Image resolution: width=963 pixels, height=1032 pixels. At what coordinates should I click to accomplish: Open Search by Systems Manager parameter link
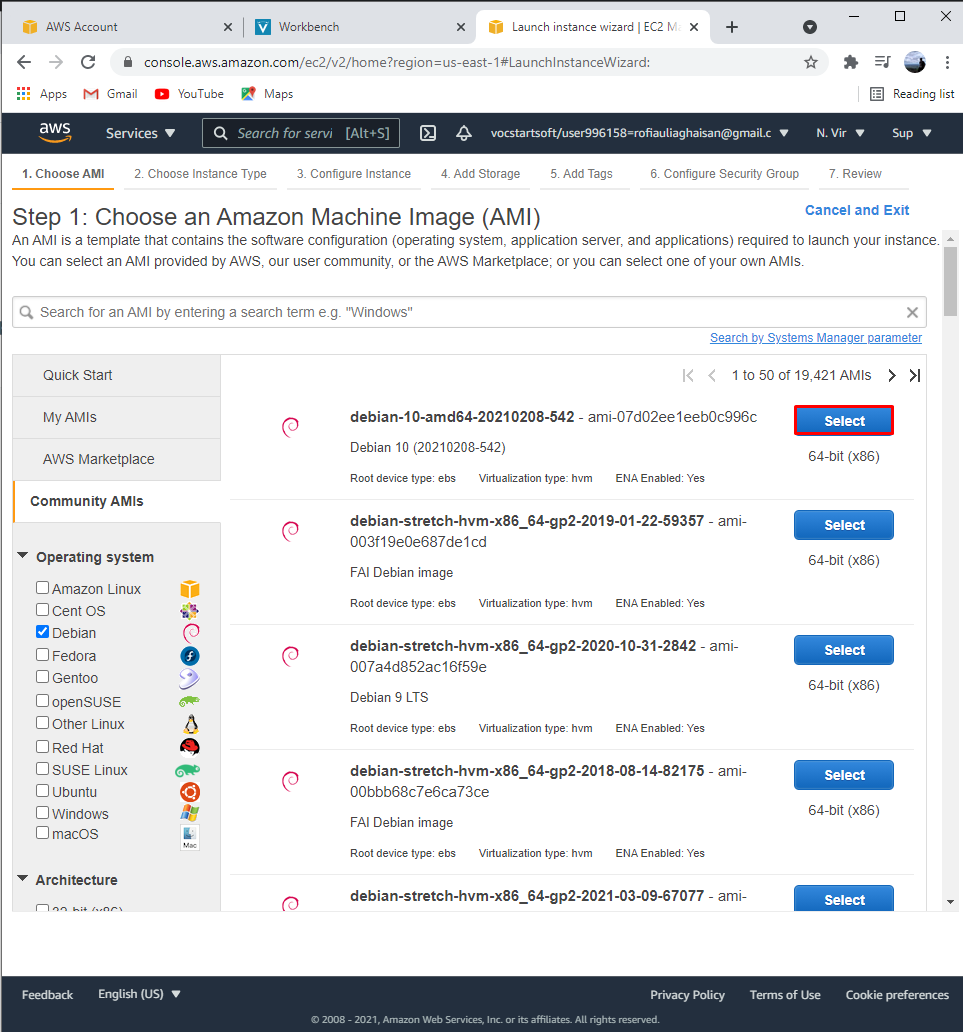pyautogui.click(x=816, y=338)
